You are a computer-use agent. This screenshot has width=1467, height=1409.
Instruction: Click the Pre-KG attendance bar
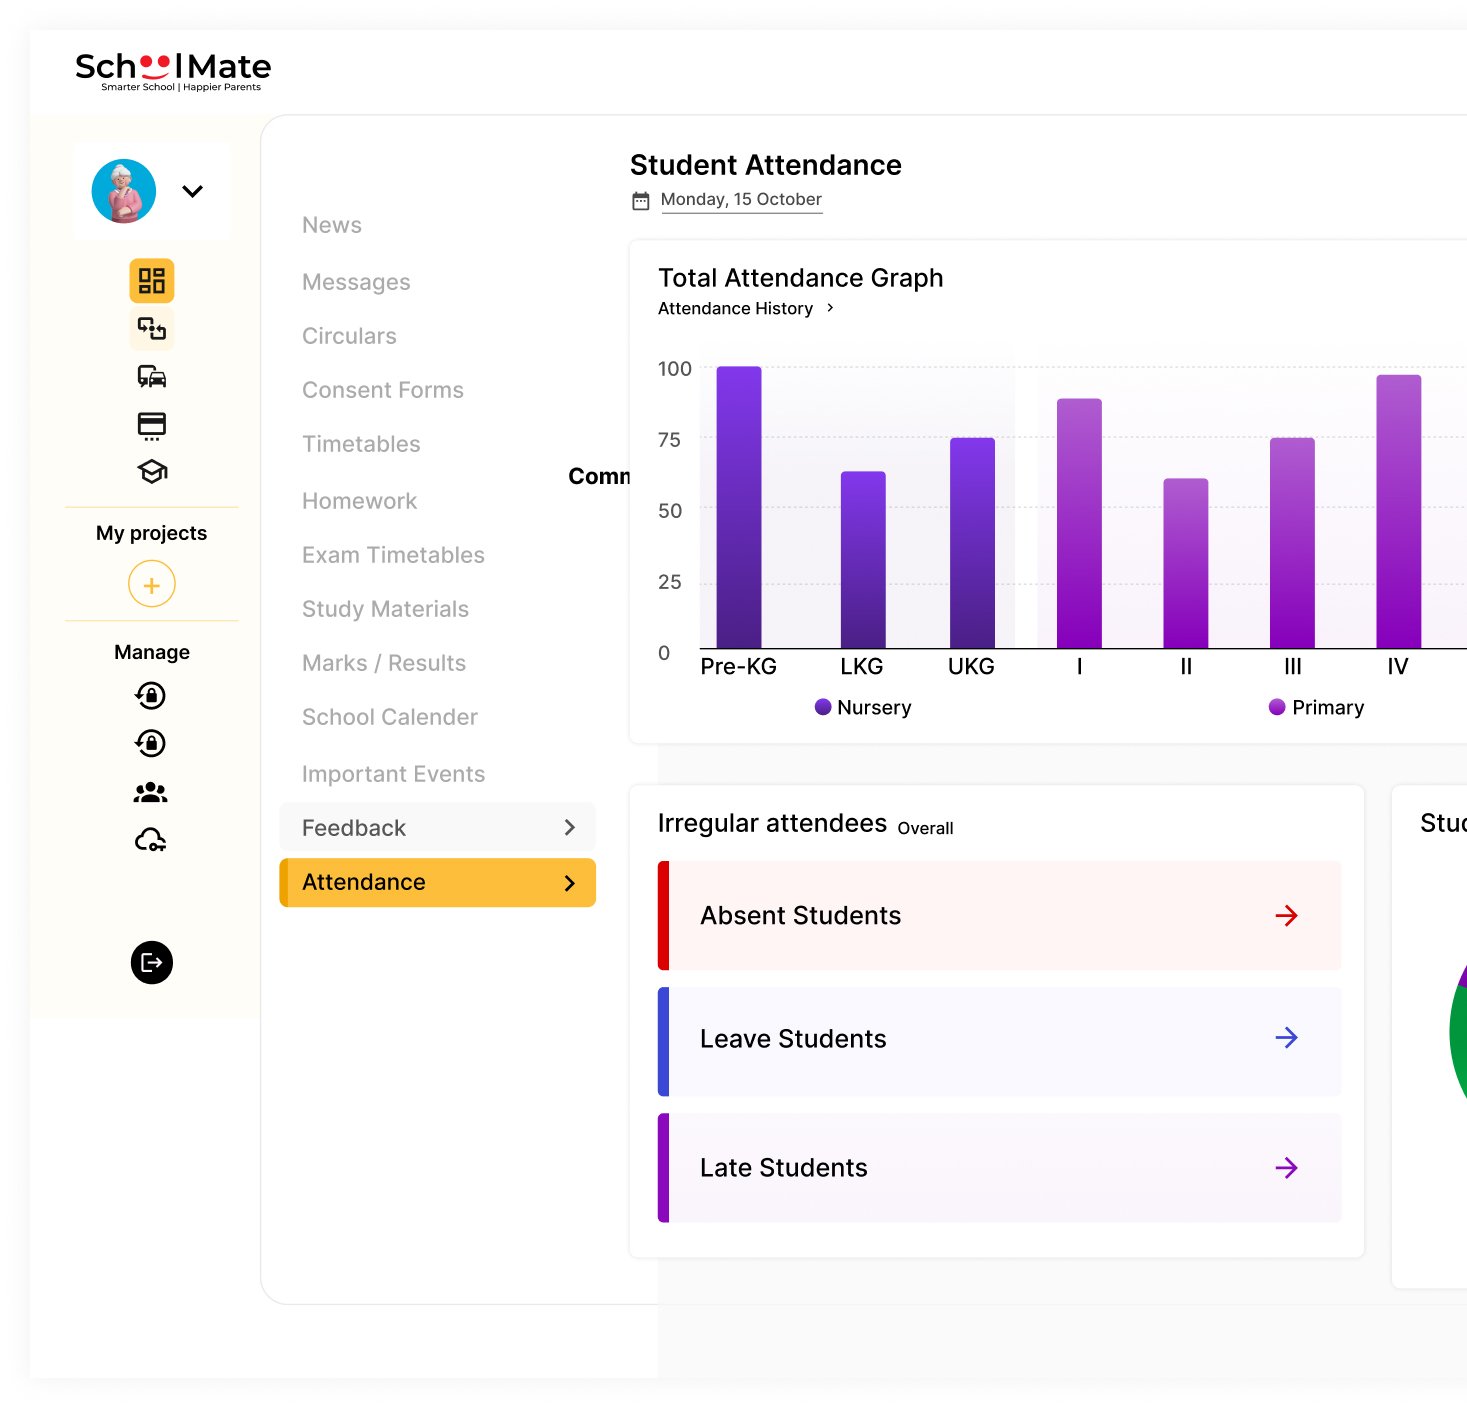(x=739, y=508)
